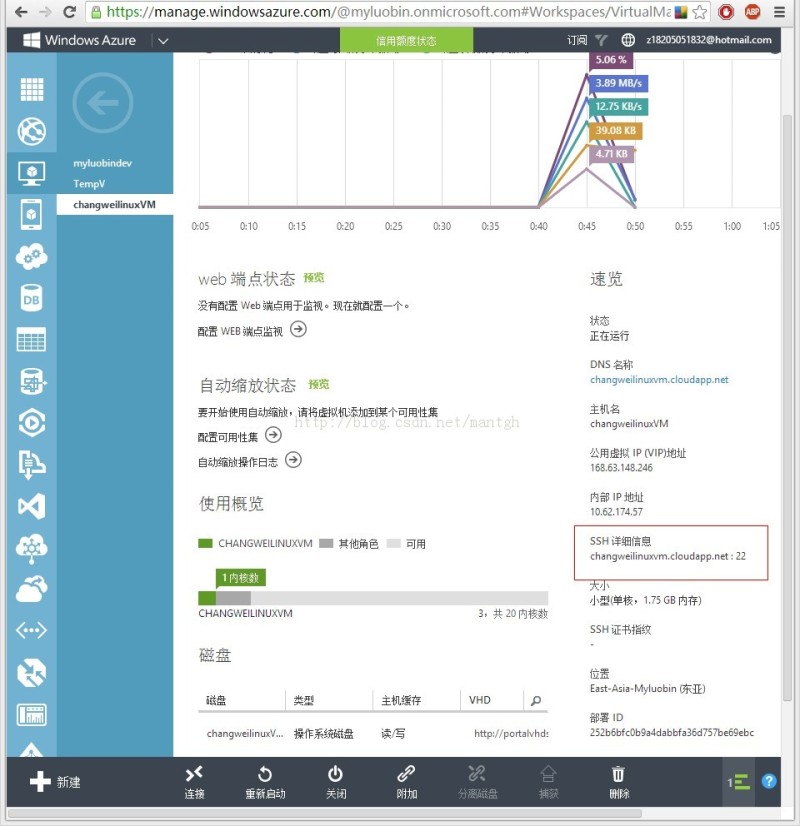
Task: Click the disk table search magnifier icon
Action: click(536, 701)
